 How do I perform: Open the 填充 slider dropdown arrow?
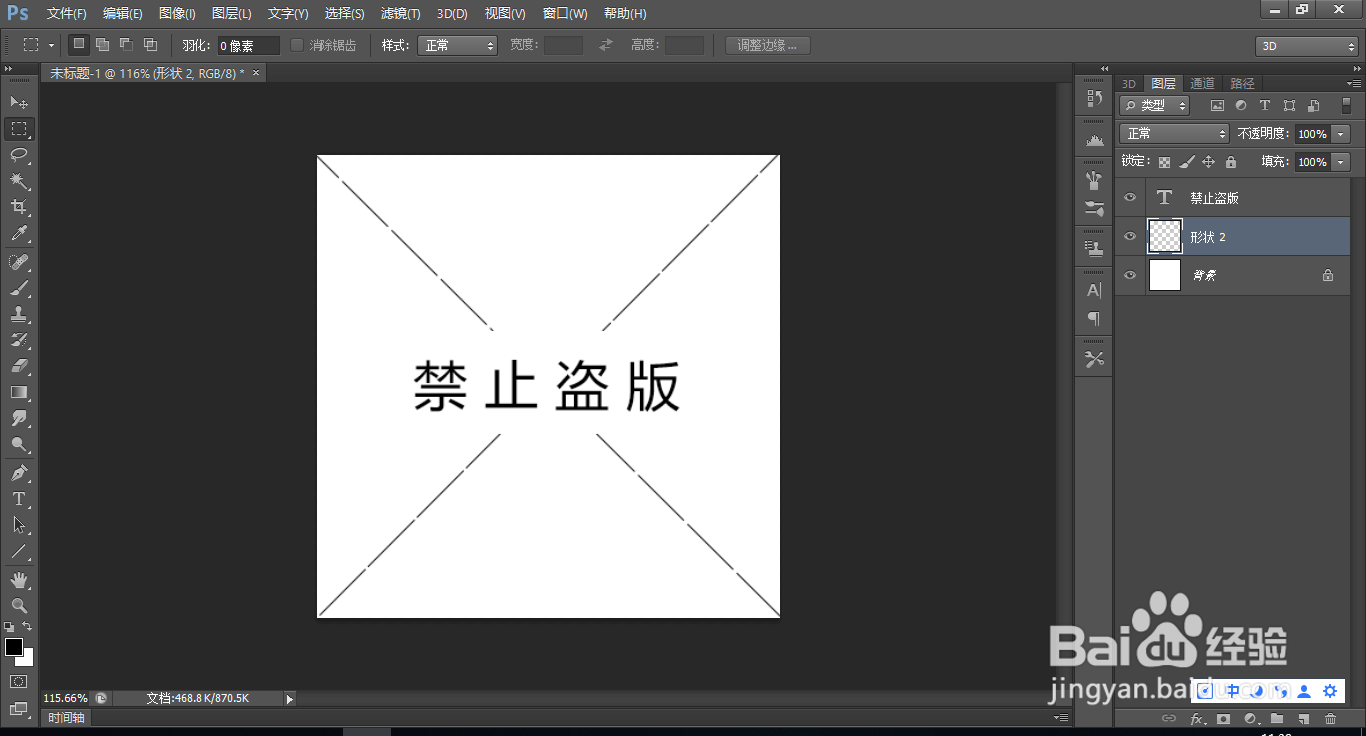pyautogui.click(x=1341, y=162)
